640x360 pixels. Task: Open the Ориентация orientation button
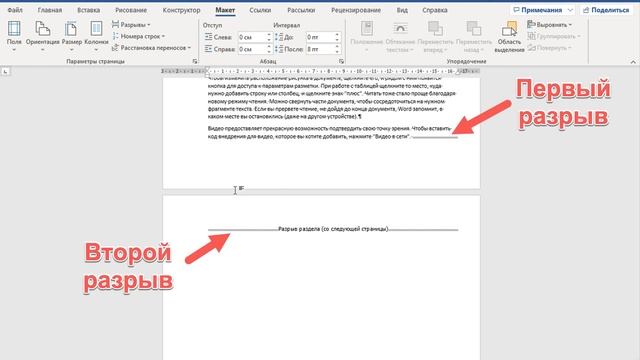[42, 36]
